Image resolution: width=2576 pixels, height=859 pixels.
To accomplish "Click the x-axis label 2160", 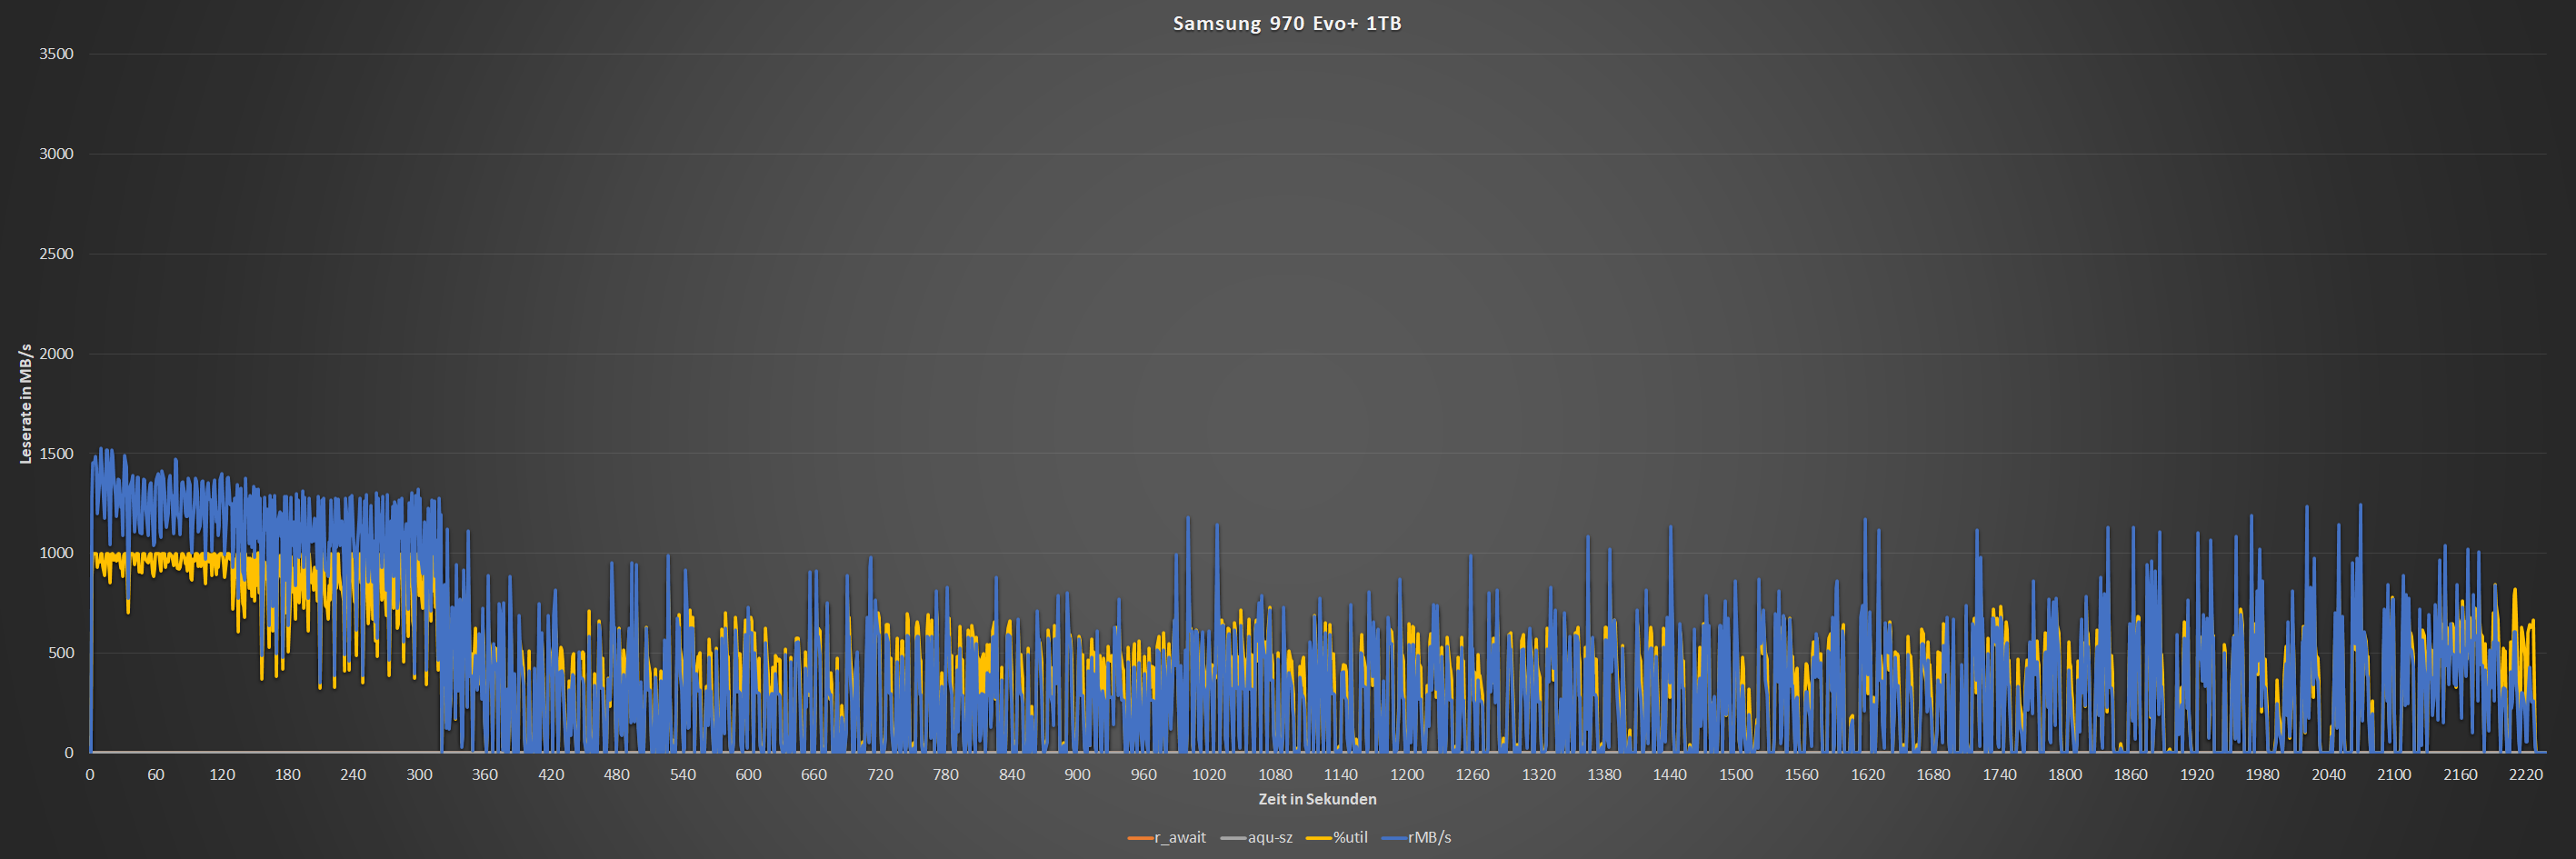I will (2460, 775).
